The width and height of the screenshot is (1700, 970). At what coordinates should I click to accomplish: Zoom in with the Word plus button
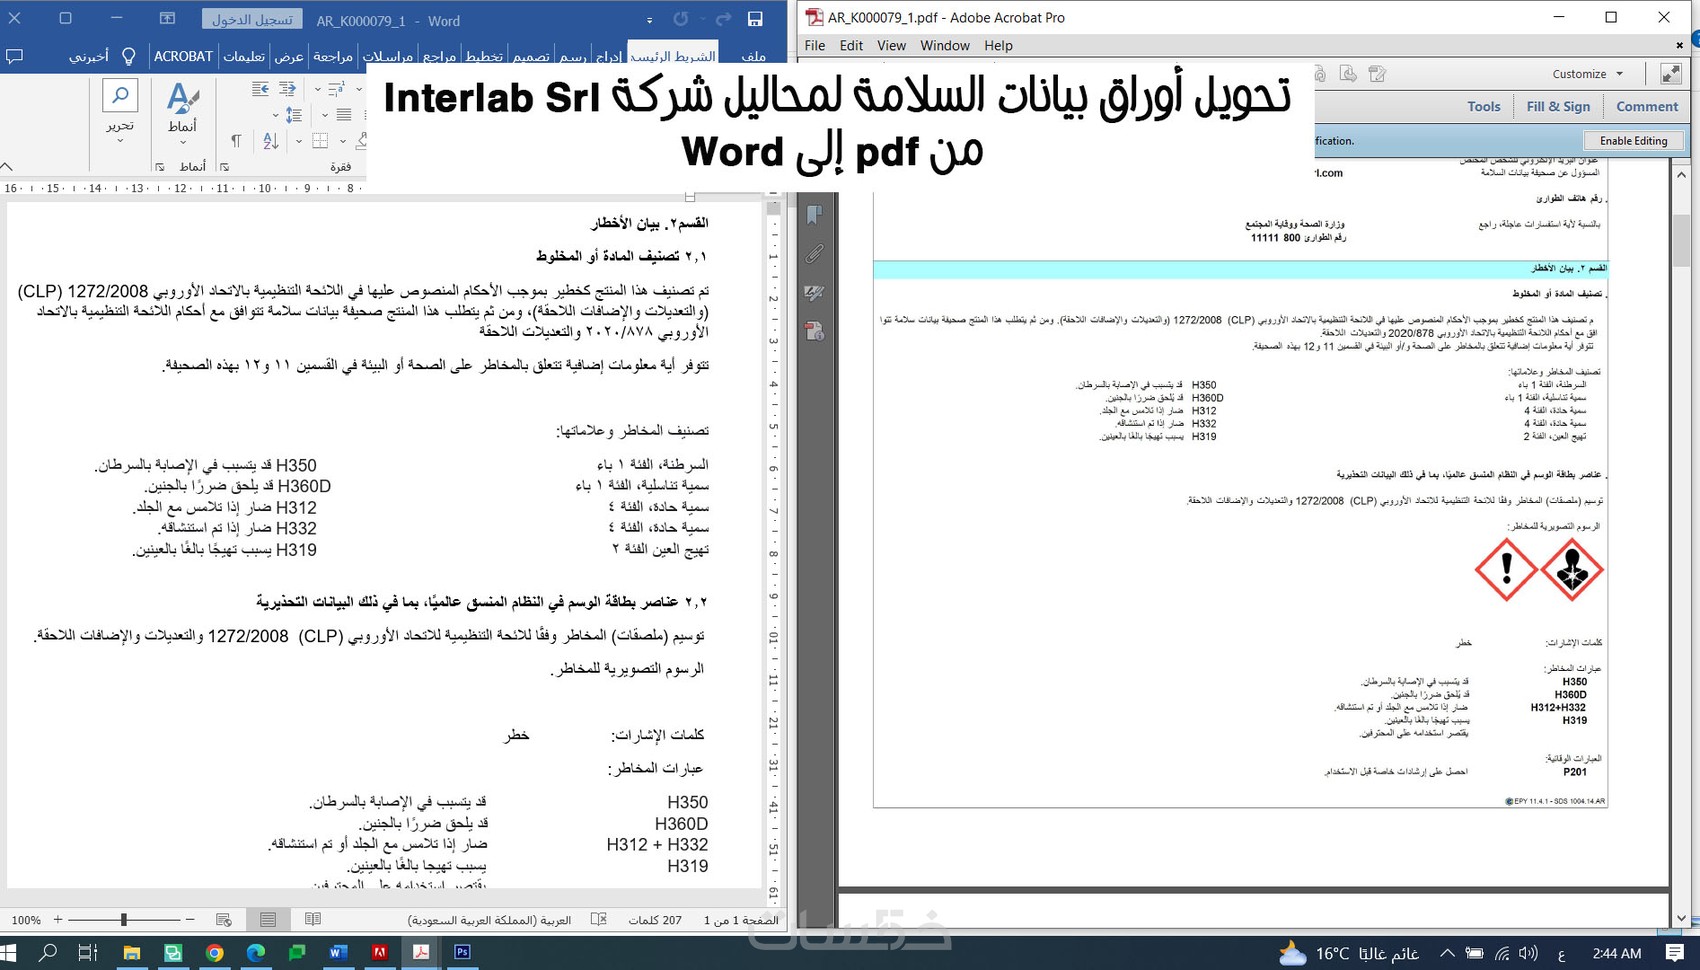[x=58, y=919]
